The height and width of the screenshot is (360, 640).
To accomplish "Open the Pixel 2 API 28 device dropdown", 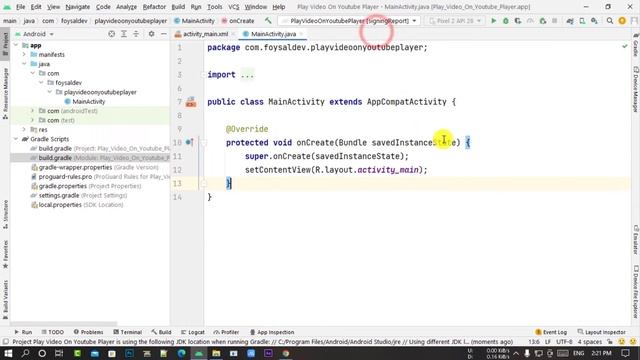I will tap(455, 20).
